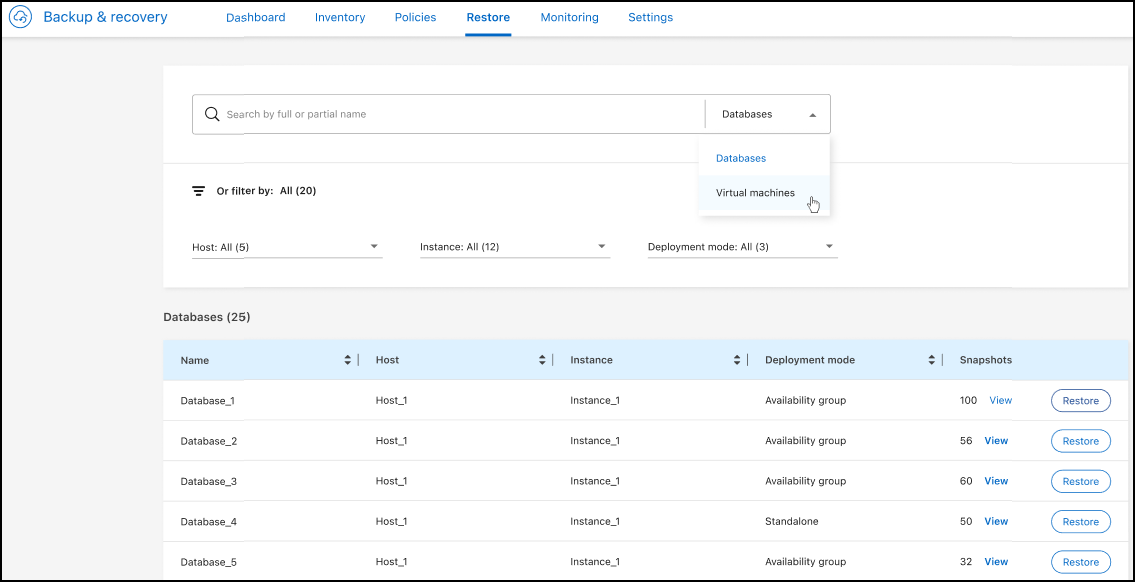The height and width of the screenshot is (582, 1135).
Task: Select Virtual machines from dropdown list
Action: pos(755,193)
